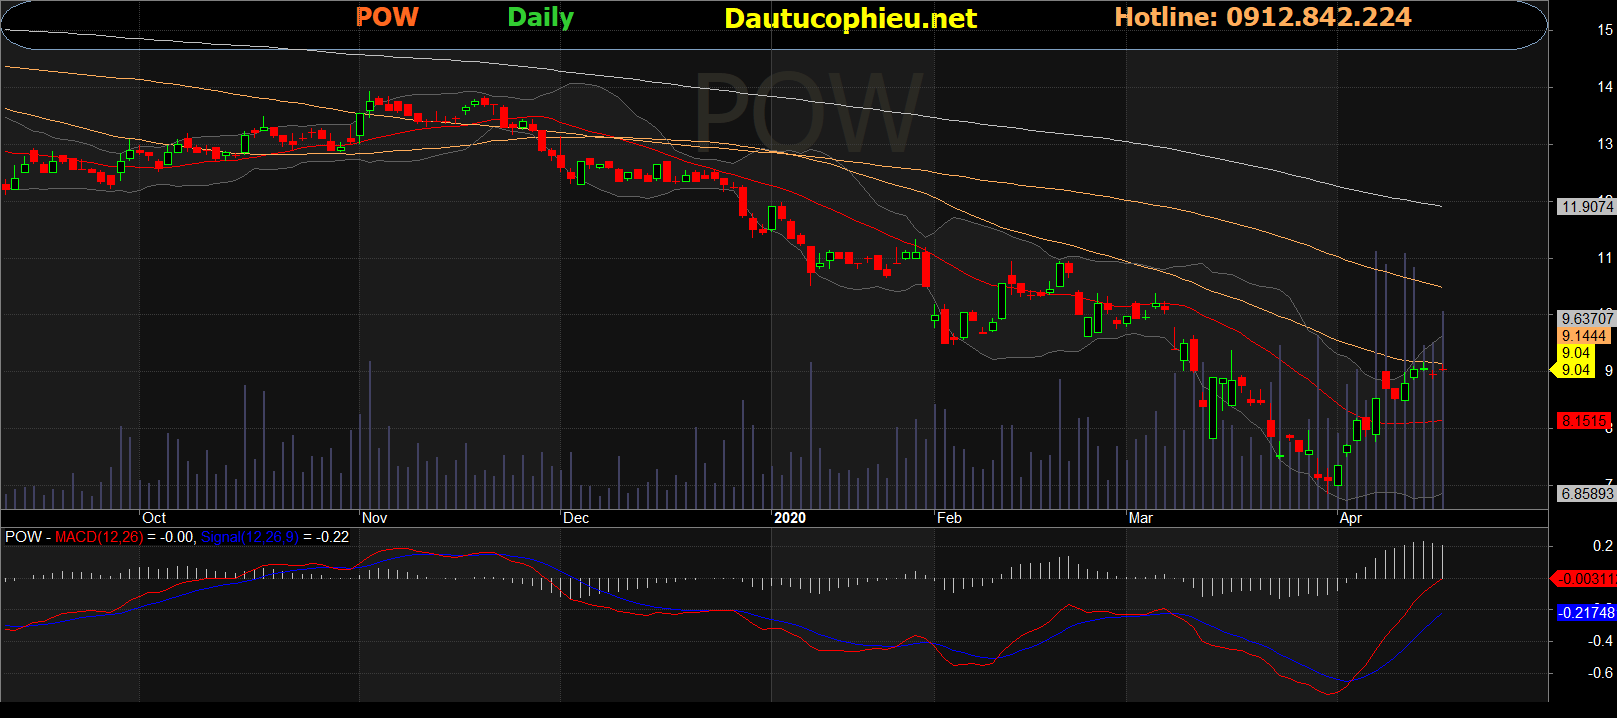Select the 9.63707 price label
Screen dimensions: 1617x718
point(1587,319)
